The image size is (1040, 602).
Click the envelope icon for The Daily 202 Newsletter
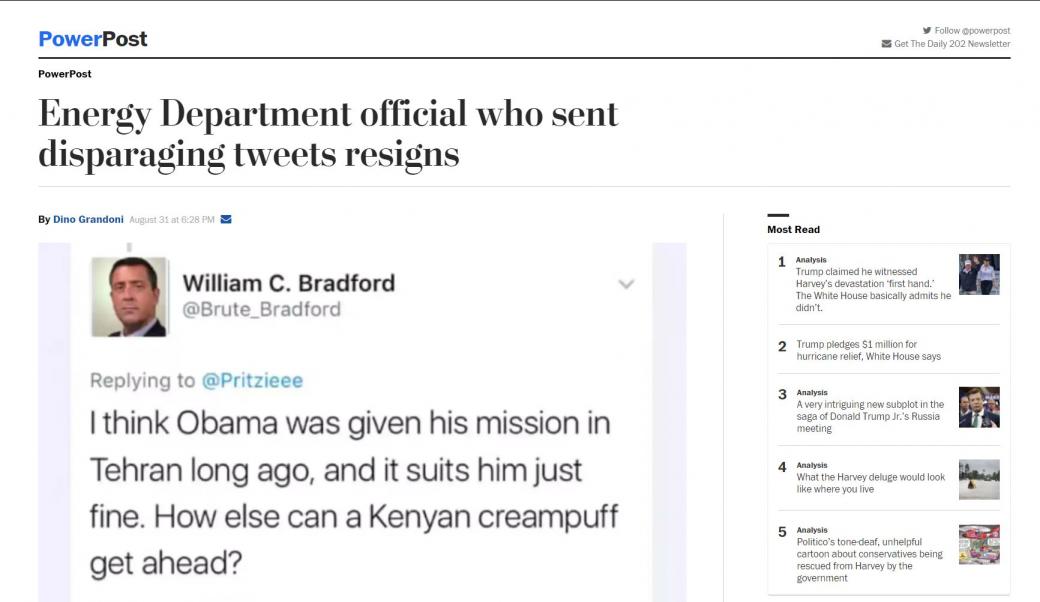coord(884,42)
